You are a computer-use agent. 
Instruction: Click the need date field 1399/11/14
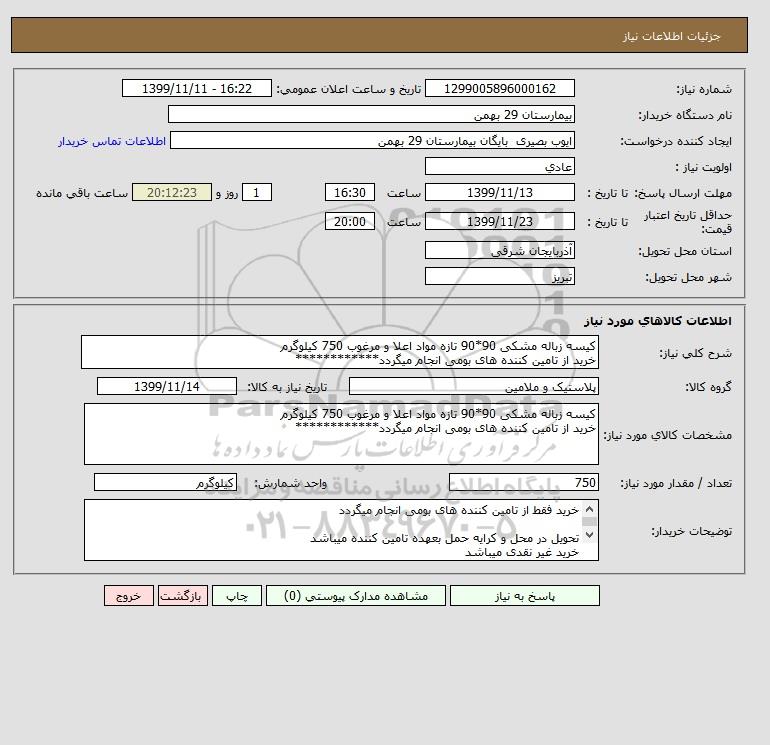pyautogui.click(x=167, y=386)
